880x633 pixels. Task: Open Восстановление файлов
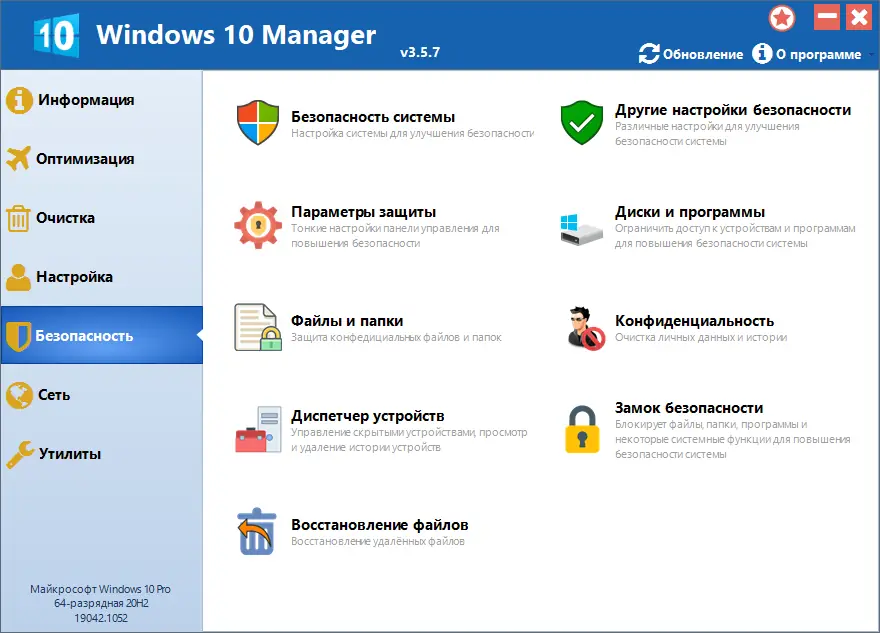[x=379, y=525]
